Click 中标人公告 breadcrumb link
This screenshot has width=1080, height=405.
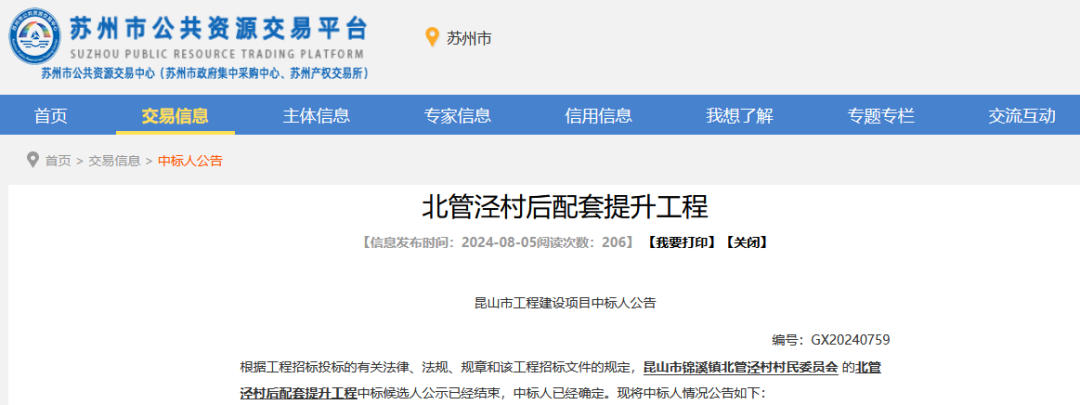pyautogui.click(x=190, y=161)
